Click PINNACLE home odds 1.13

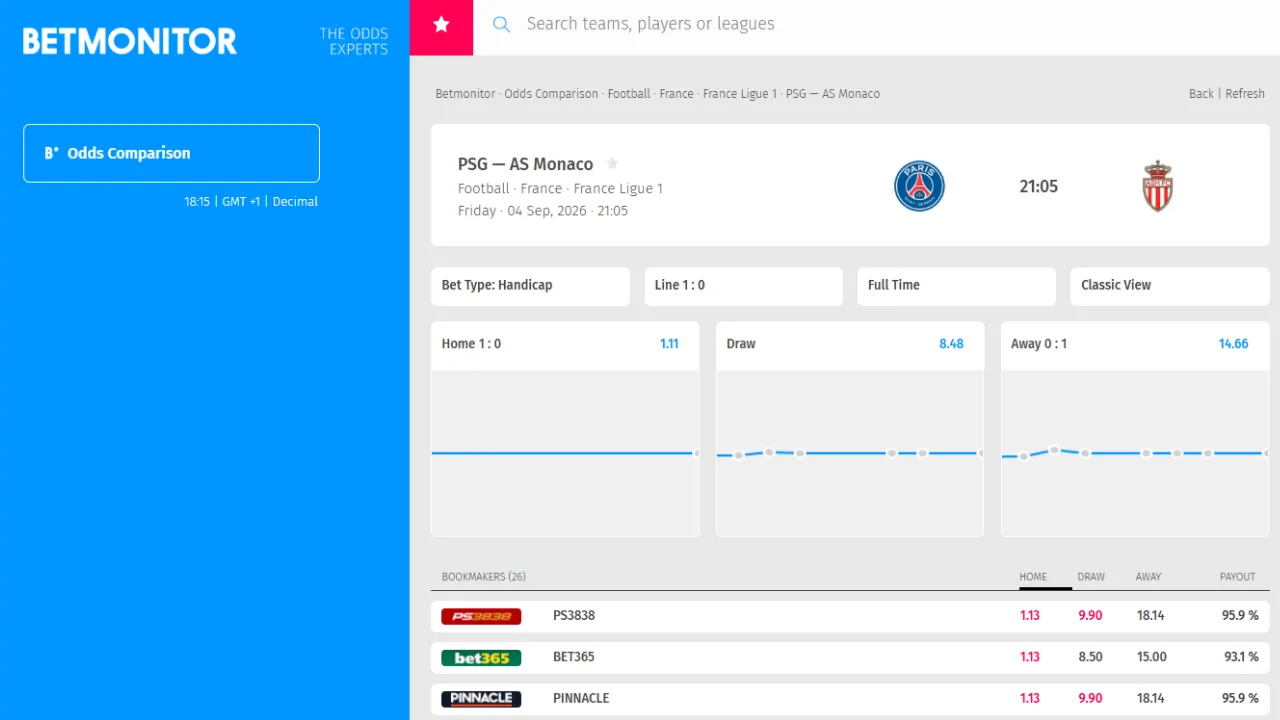click(x=1030, y=698)
